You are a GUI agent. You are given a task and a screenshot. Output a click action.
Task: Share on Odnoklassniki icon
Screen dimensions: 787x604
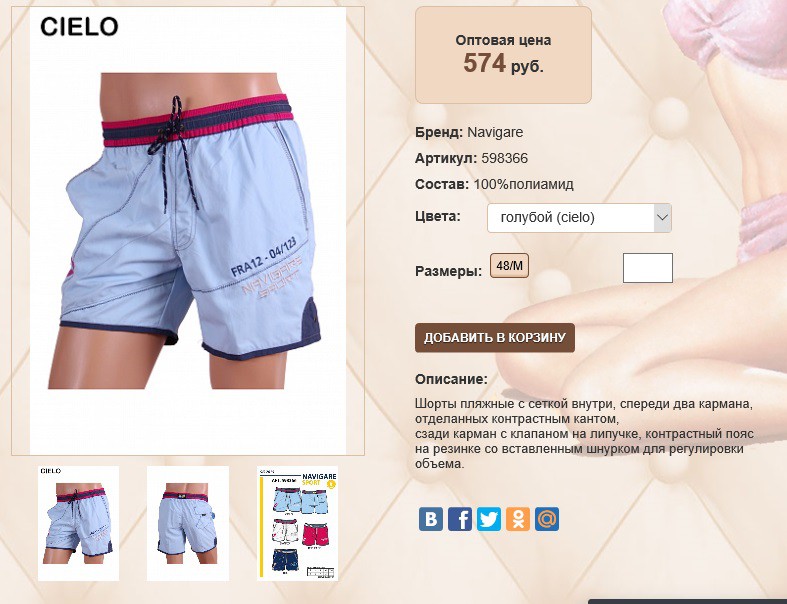518,519
